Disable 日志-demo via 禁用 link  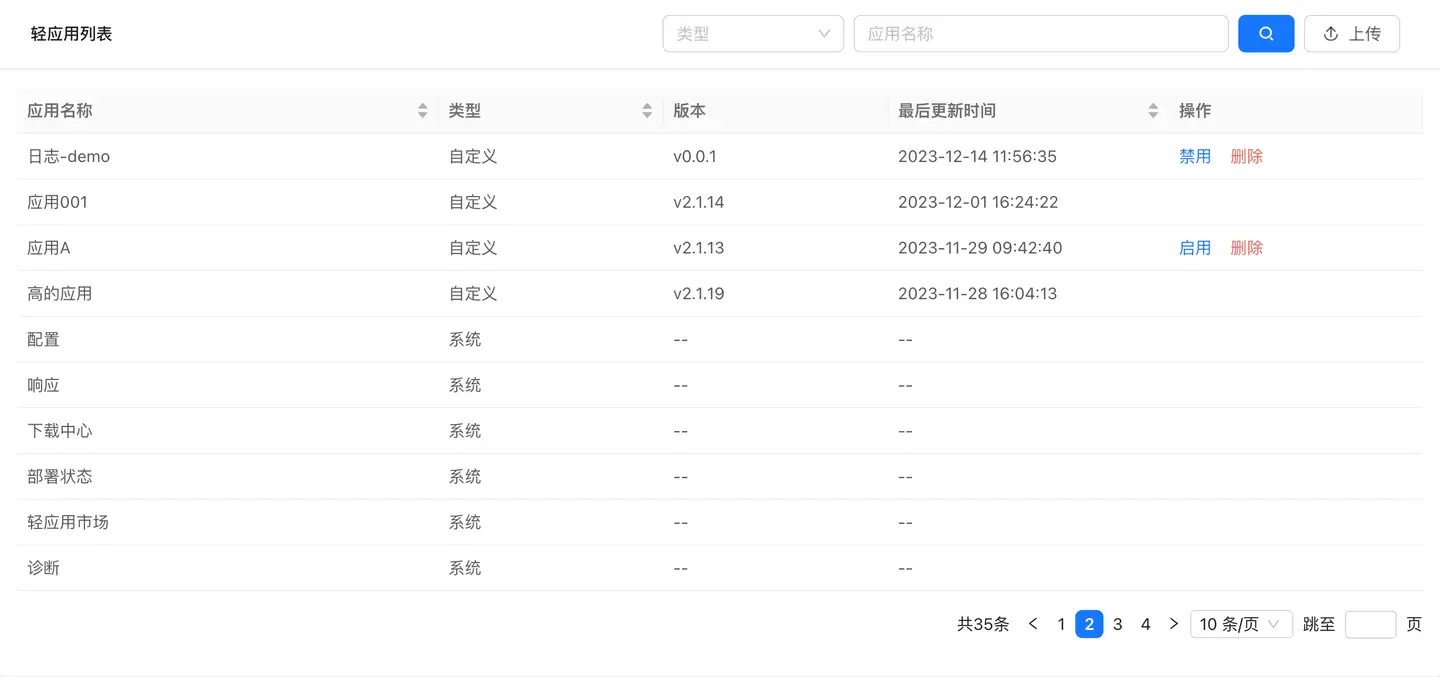pos(1195,157)
